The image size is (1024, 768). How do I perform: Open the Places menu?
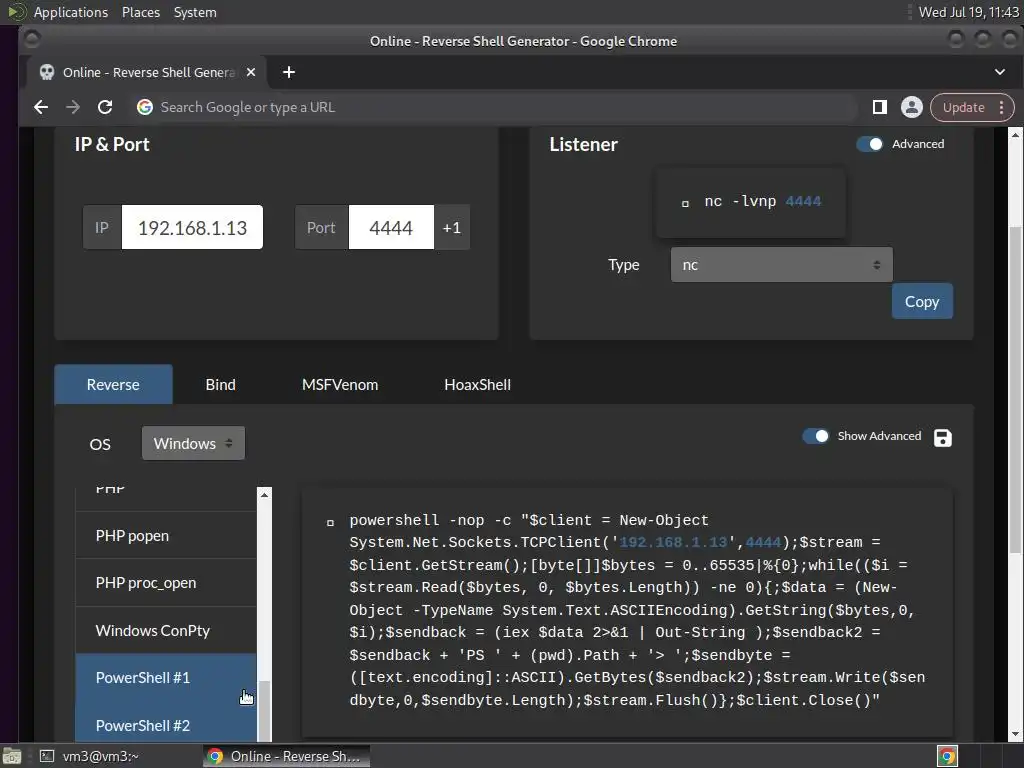140,12
